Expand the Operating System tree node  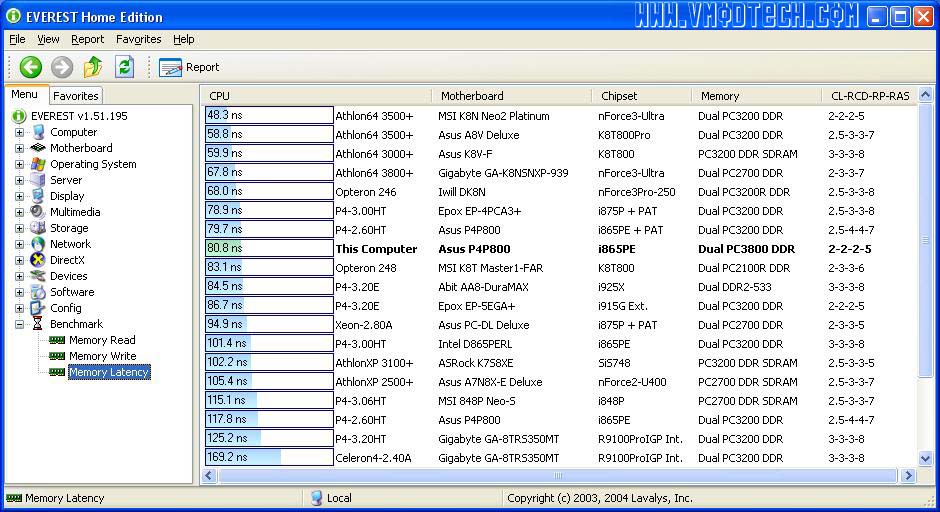click(19, 164)
